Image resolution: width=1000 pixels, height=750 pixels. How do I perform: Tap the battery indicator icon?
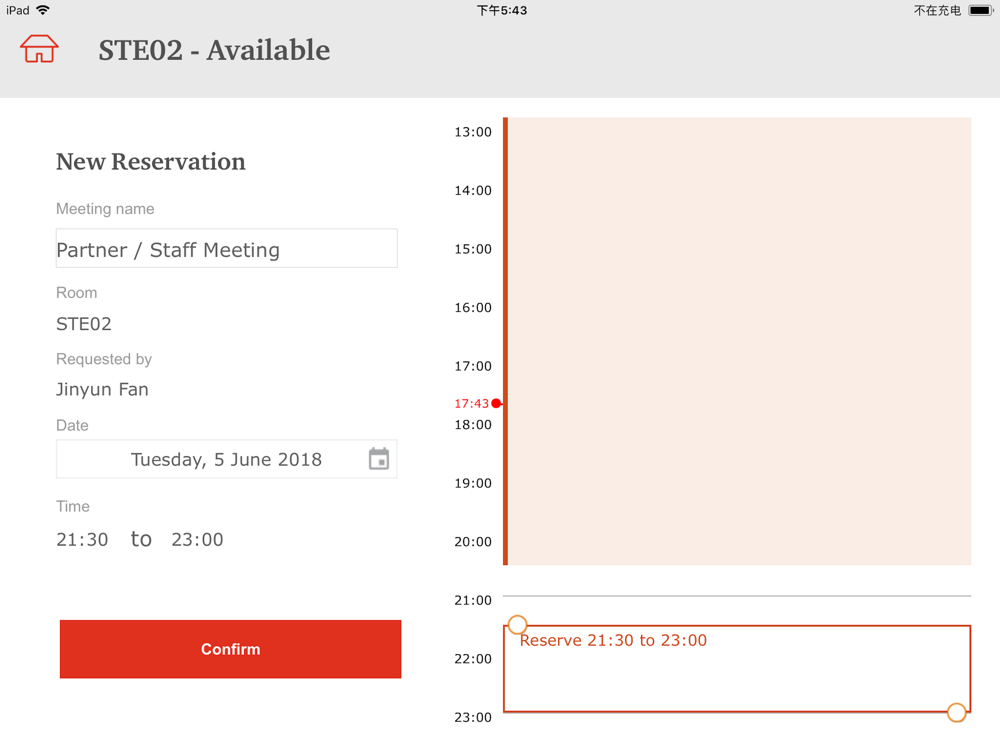[981, 10]
